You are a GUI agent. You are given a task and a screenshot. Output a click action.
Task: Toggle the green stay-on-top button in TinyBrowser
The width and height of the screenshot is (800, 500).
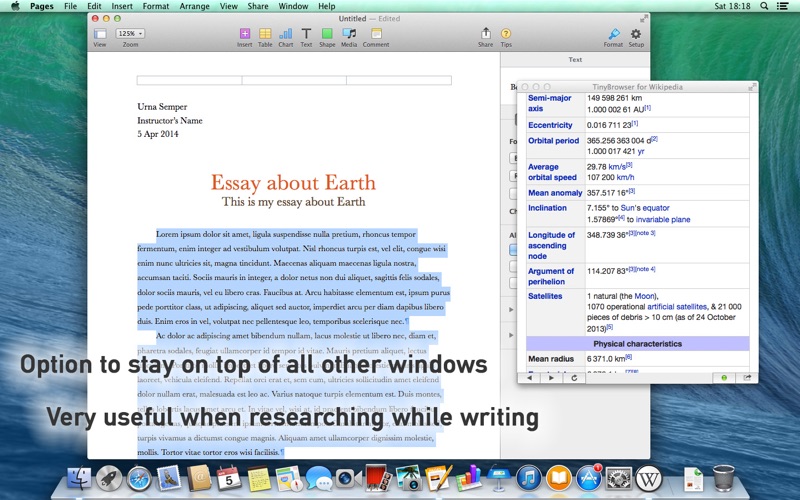tap(724, 378)
